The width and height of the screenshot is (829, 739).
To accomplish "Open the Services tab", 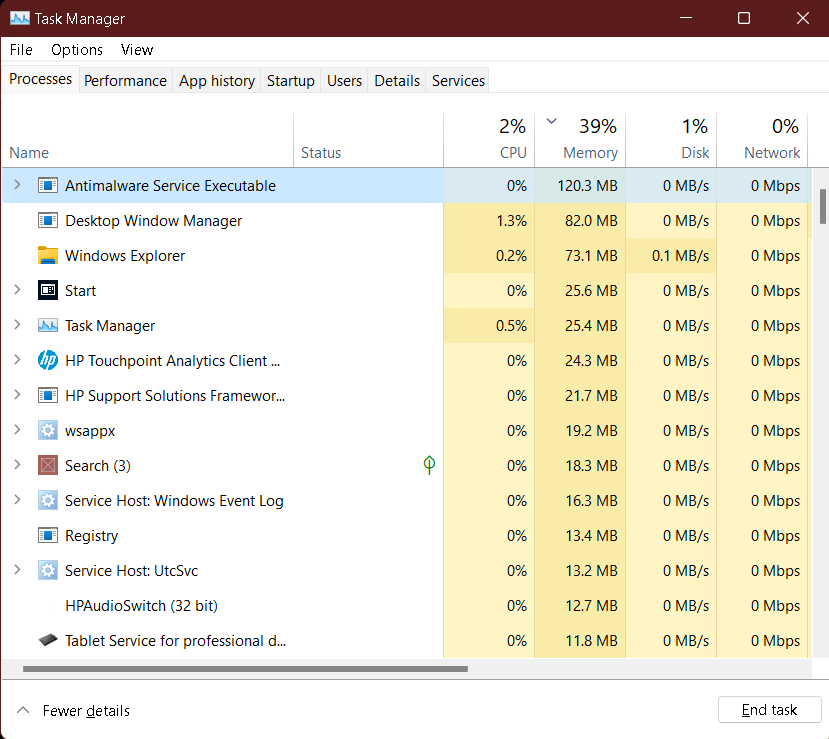I will pyautogui.click(x=458, y=81).
